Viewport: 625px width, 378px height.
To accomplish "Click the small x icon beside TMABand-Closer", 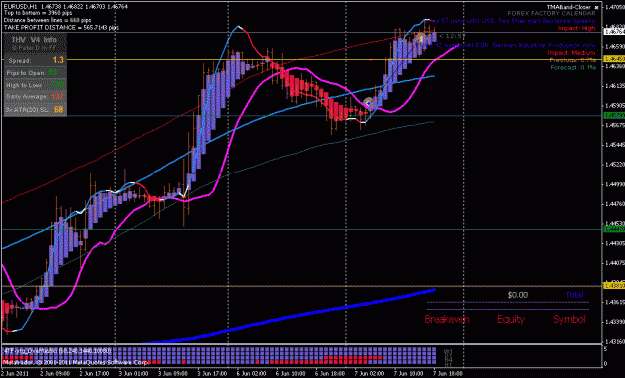I will [x=596, y=7].
